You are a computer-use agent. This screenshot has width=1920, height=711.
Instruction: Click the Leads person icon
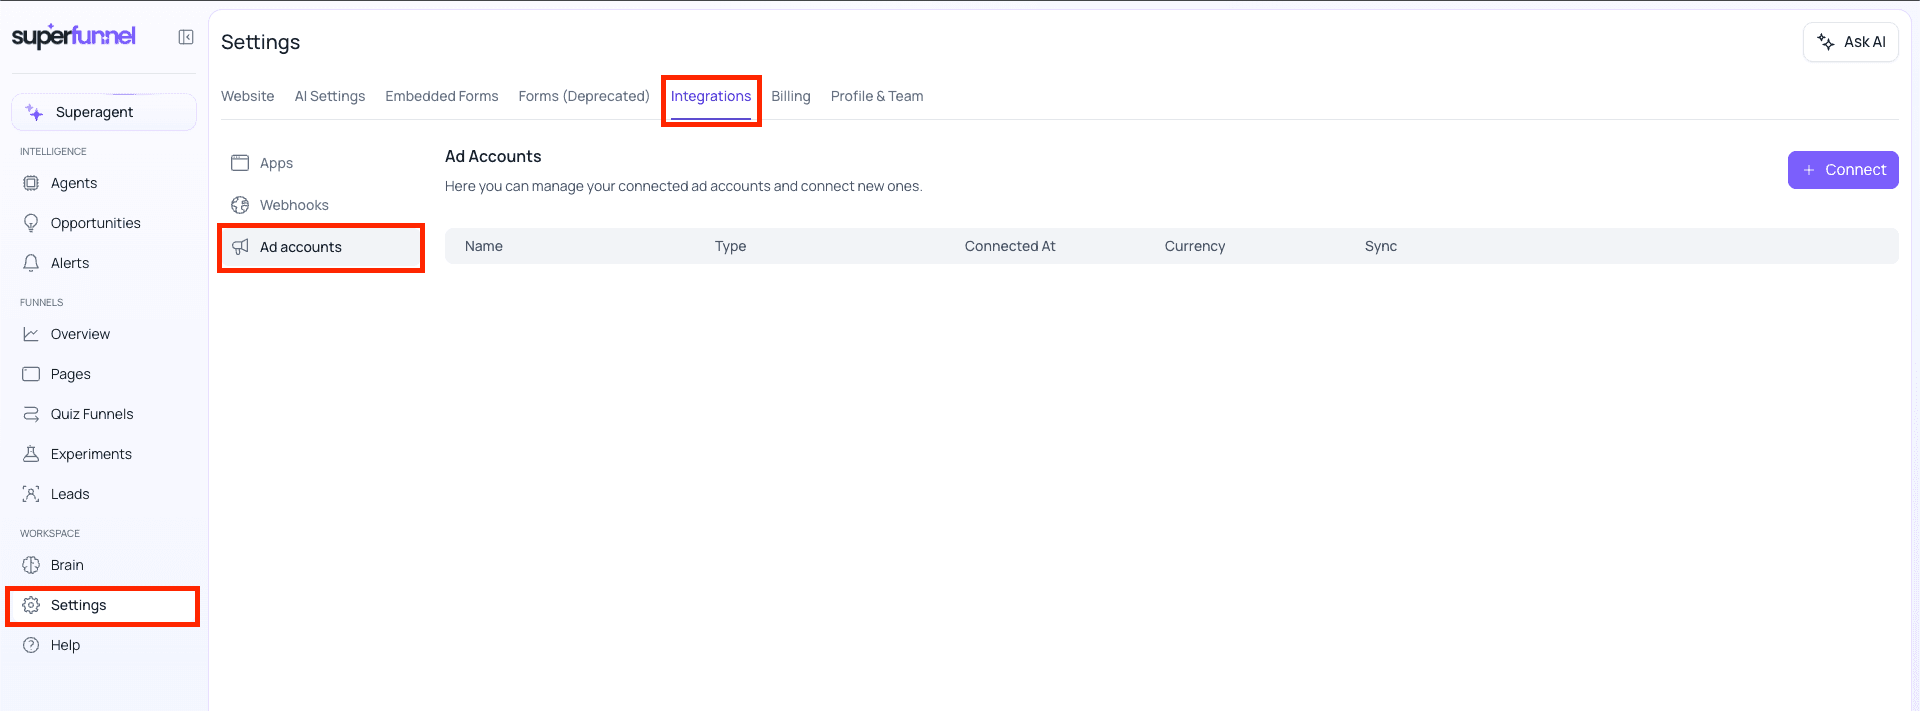click(x=31, y=494)
